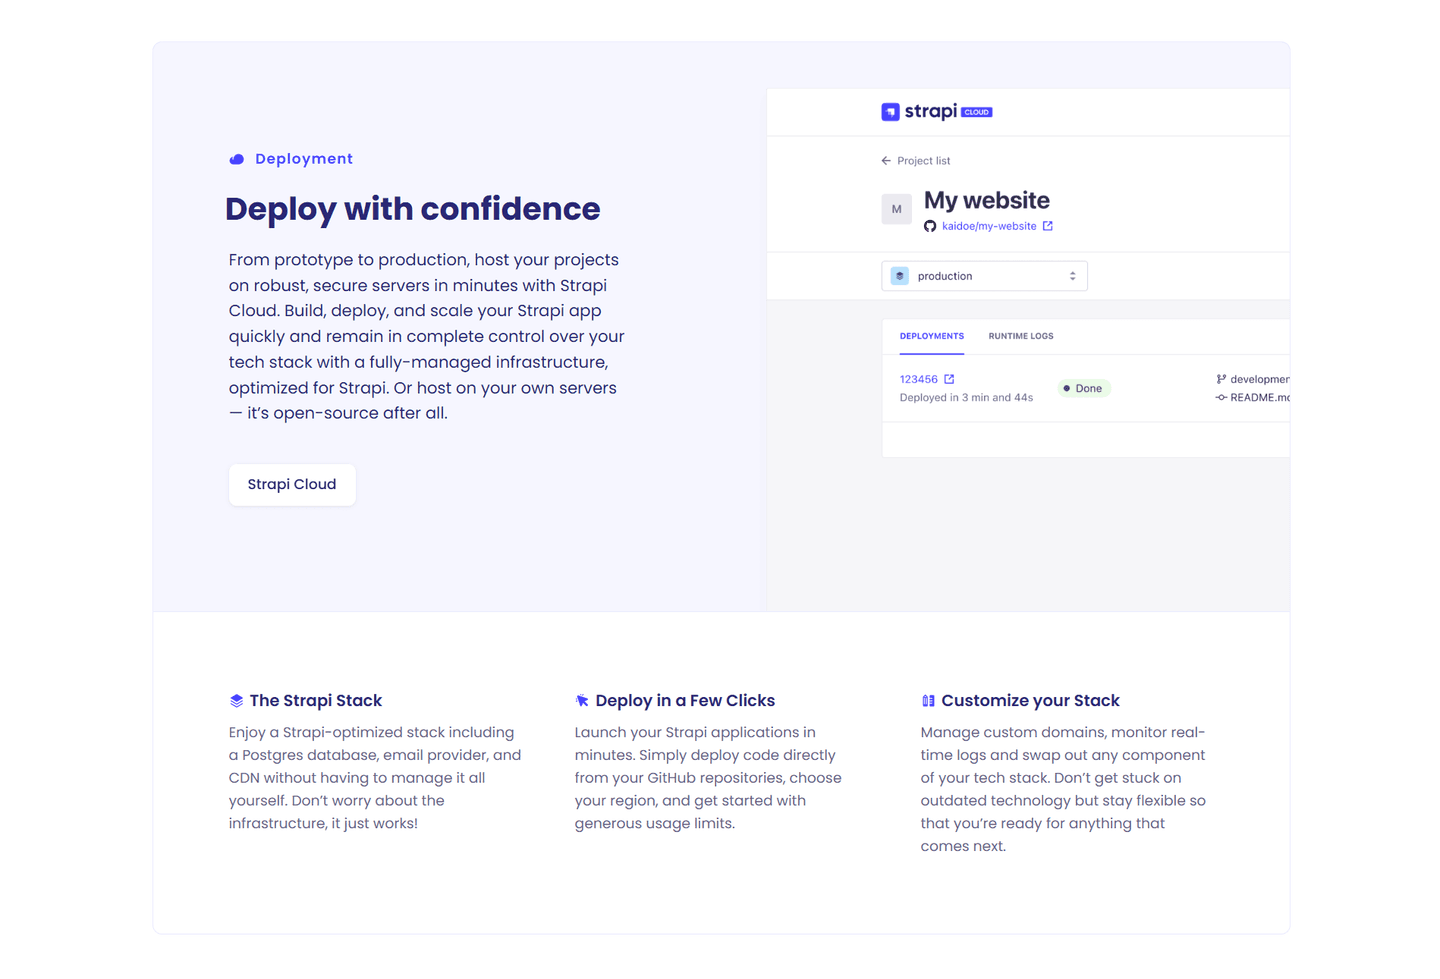Click the My website project title
This screenshot has width=1440, height=979.
pos(987,201)
